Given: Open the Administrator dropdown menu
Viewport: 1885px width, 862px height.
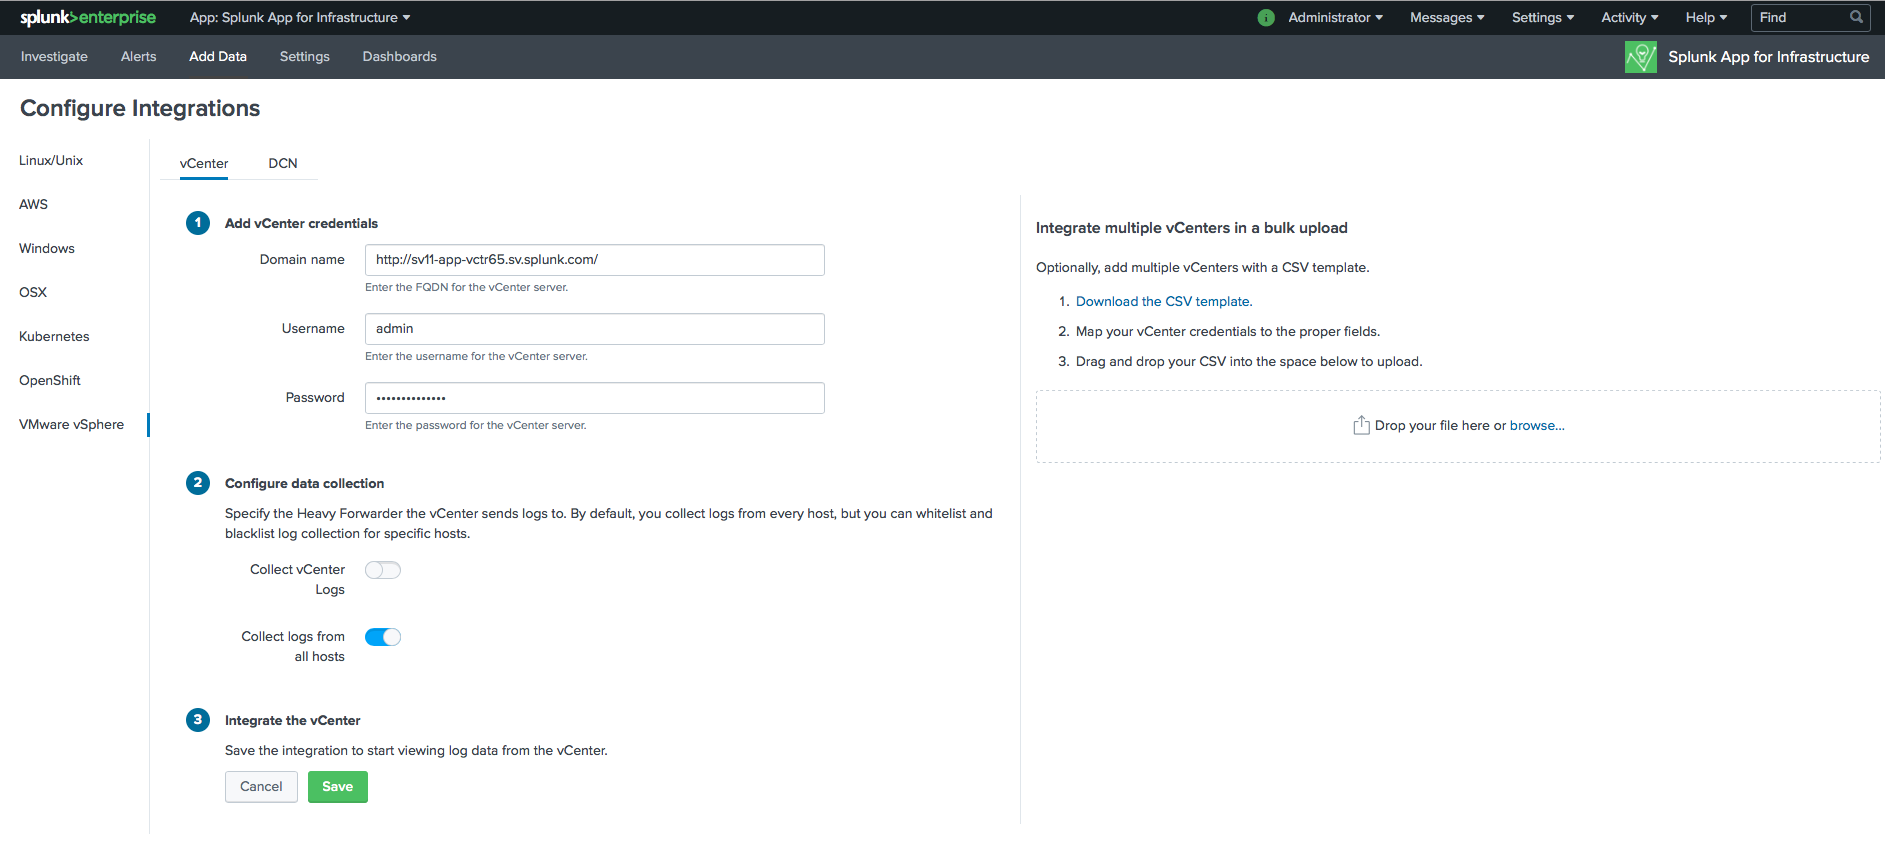Looking at the screenshot, I should coord(1335,17).
